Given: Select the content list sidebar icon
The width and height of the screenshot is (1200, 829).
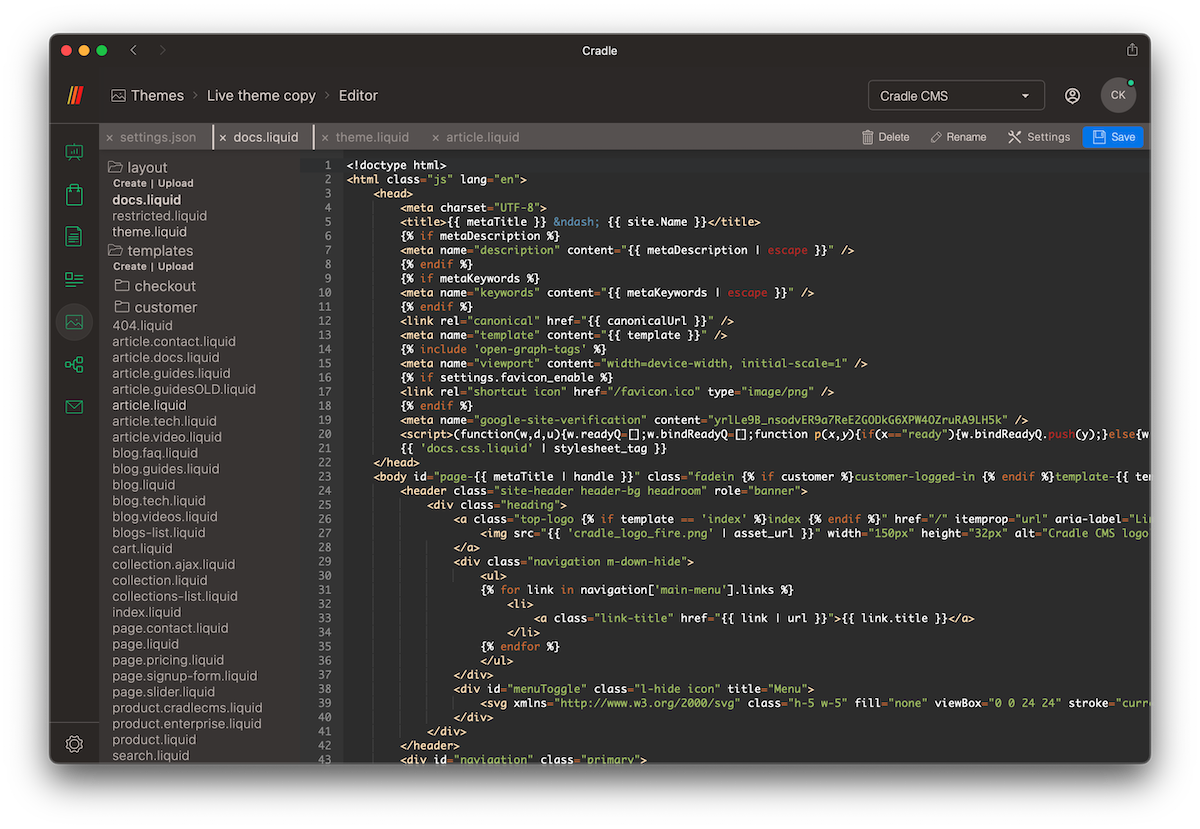Looking at the screenshot, I should click(x=74, y=279).
